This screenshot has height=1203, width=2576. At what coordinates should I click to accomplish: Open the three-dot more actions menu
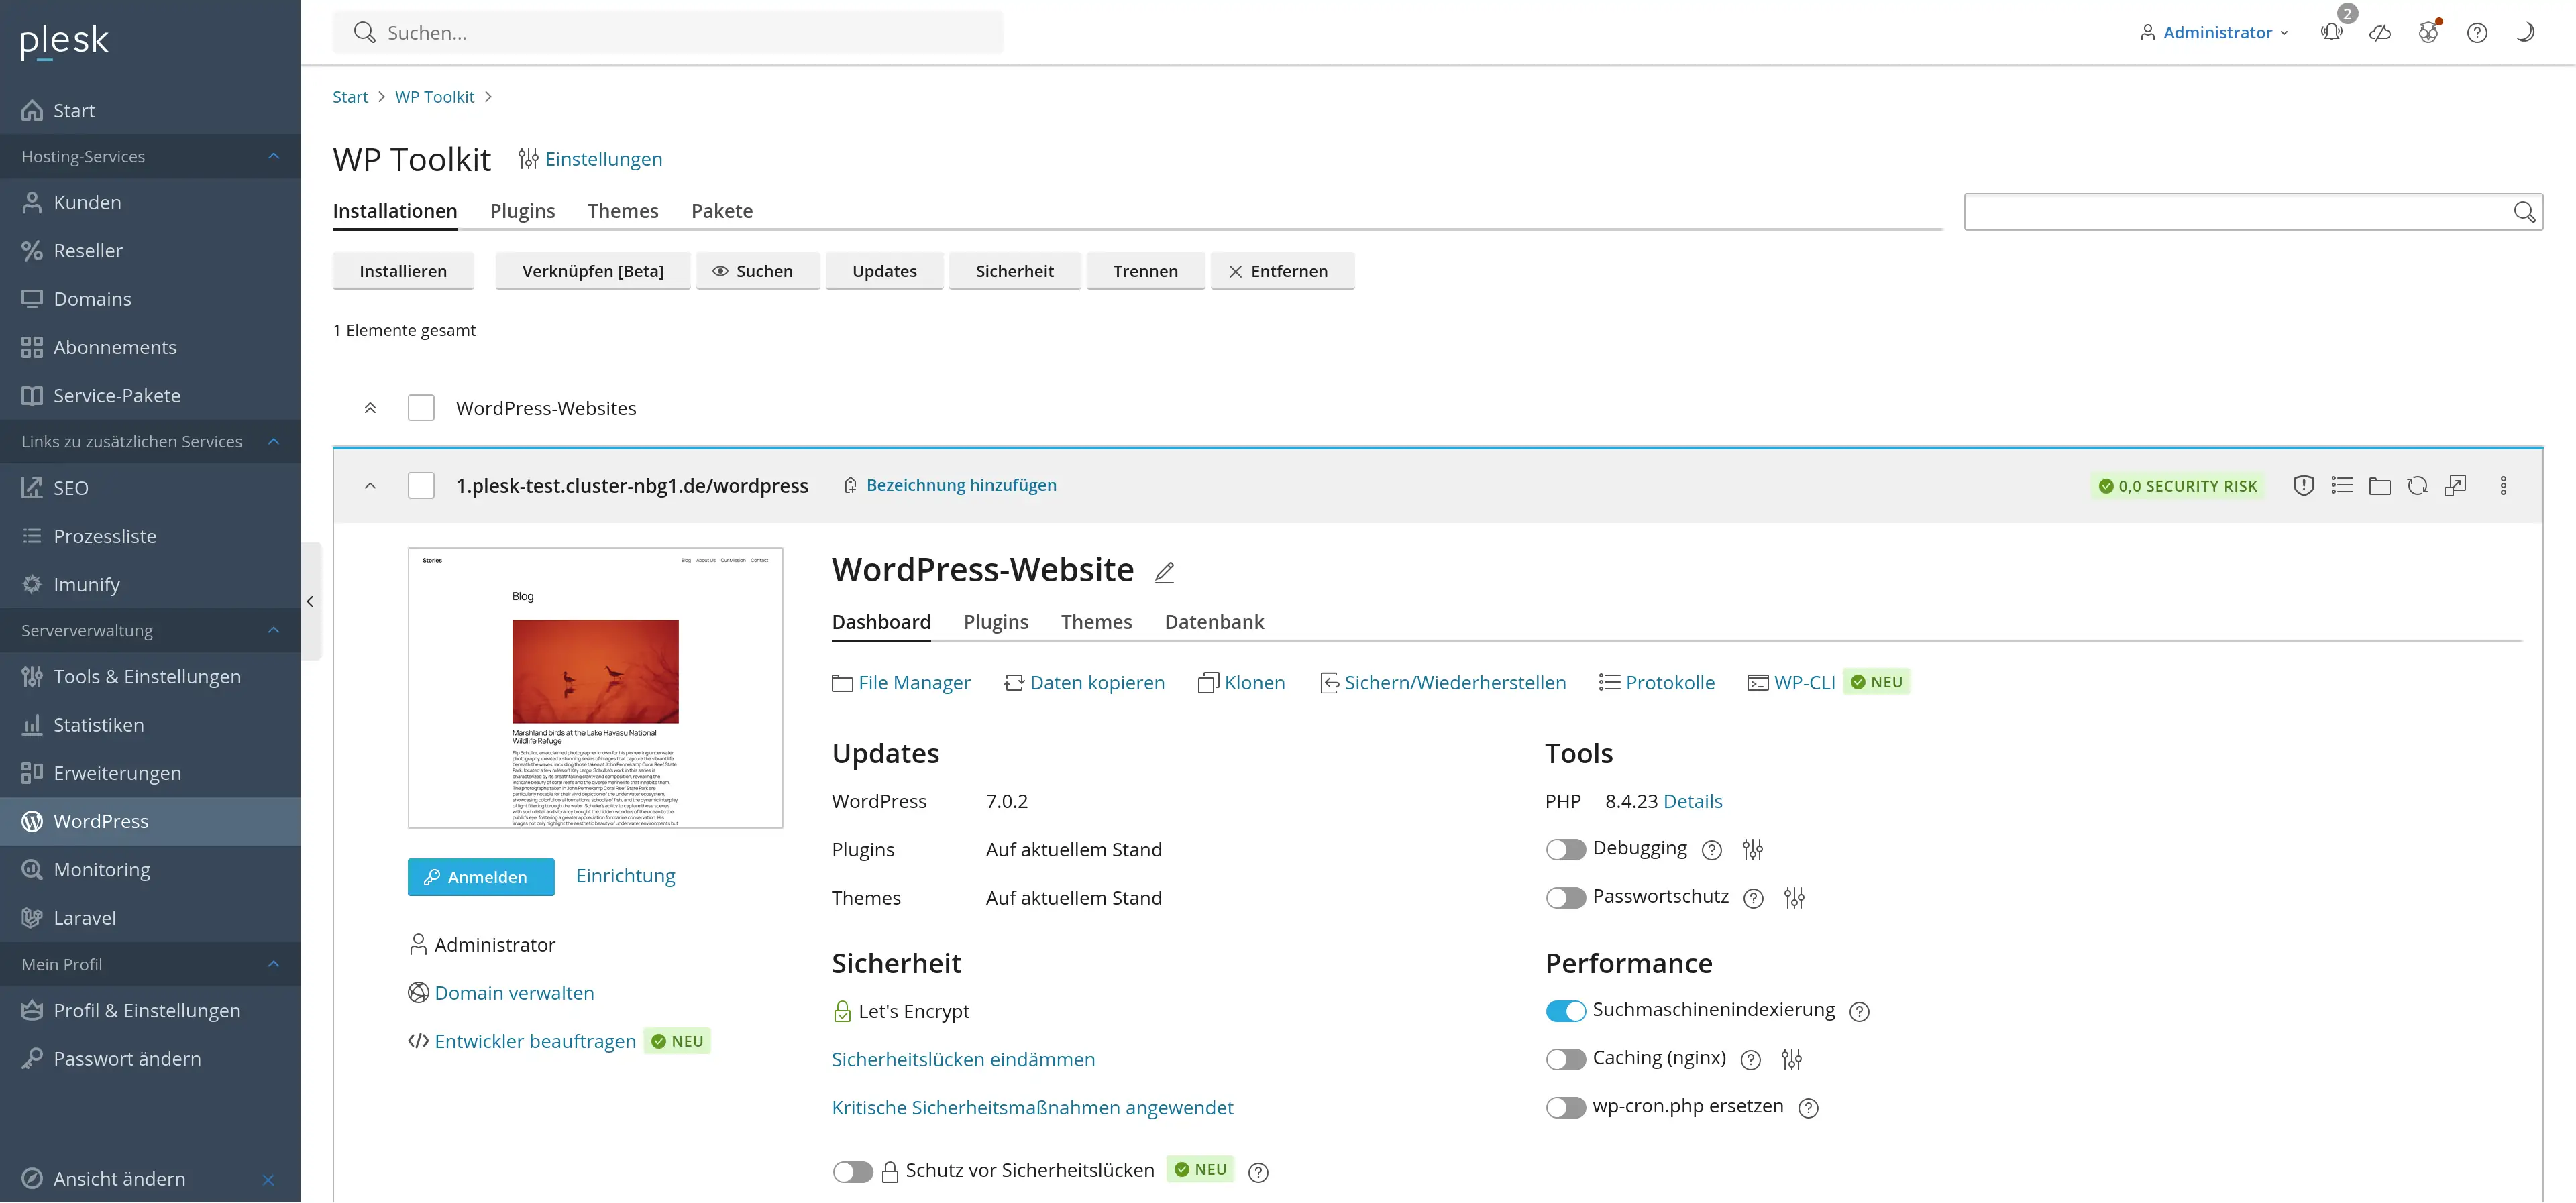(2503, 486)
